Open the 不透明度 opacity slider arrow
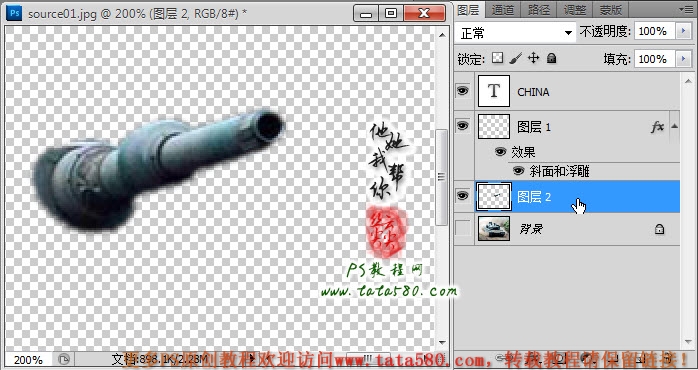This screenshot has height=370, width=698. pyautogui.click(x=683, y=31)
